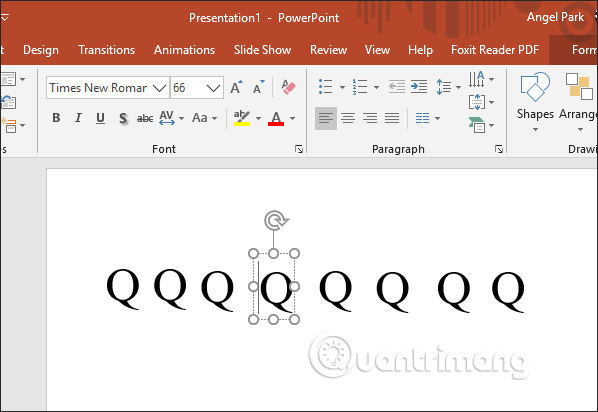Toggle Underline formatting
The image size is (598, 412).
tap(100, 118)
